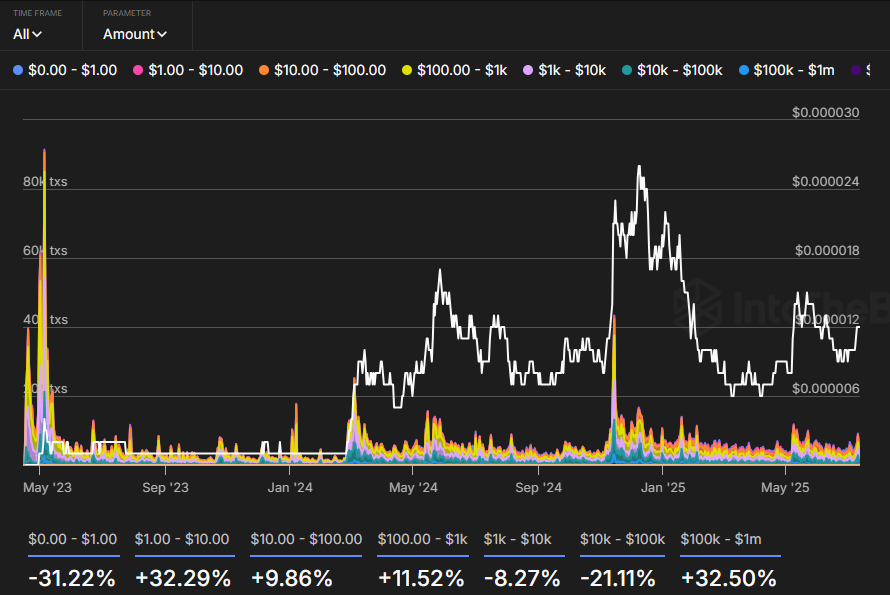Click the $0.000018 price axis label

click(x=827, y=250)
